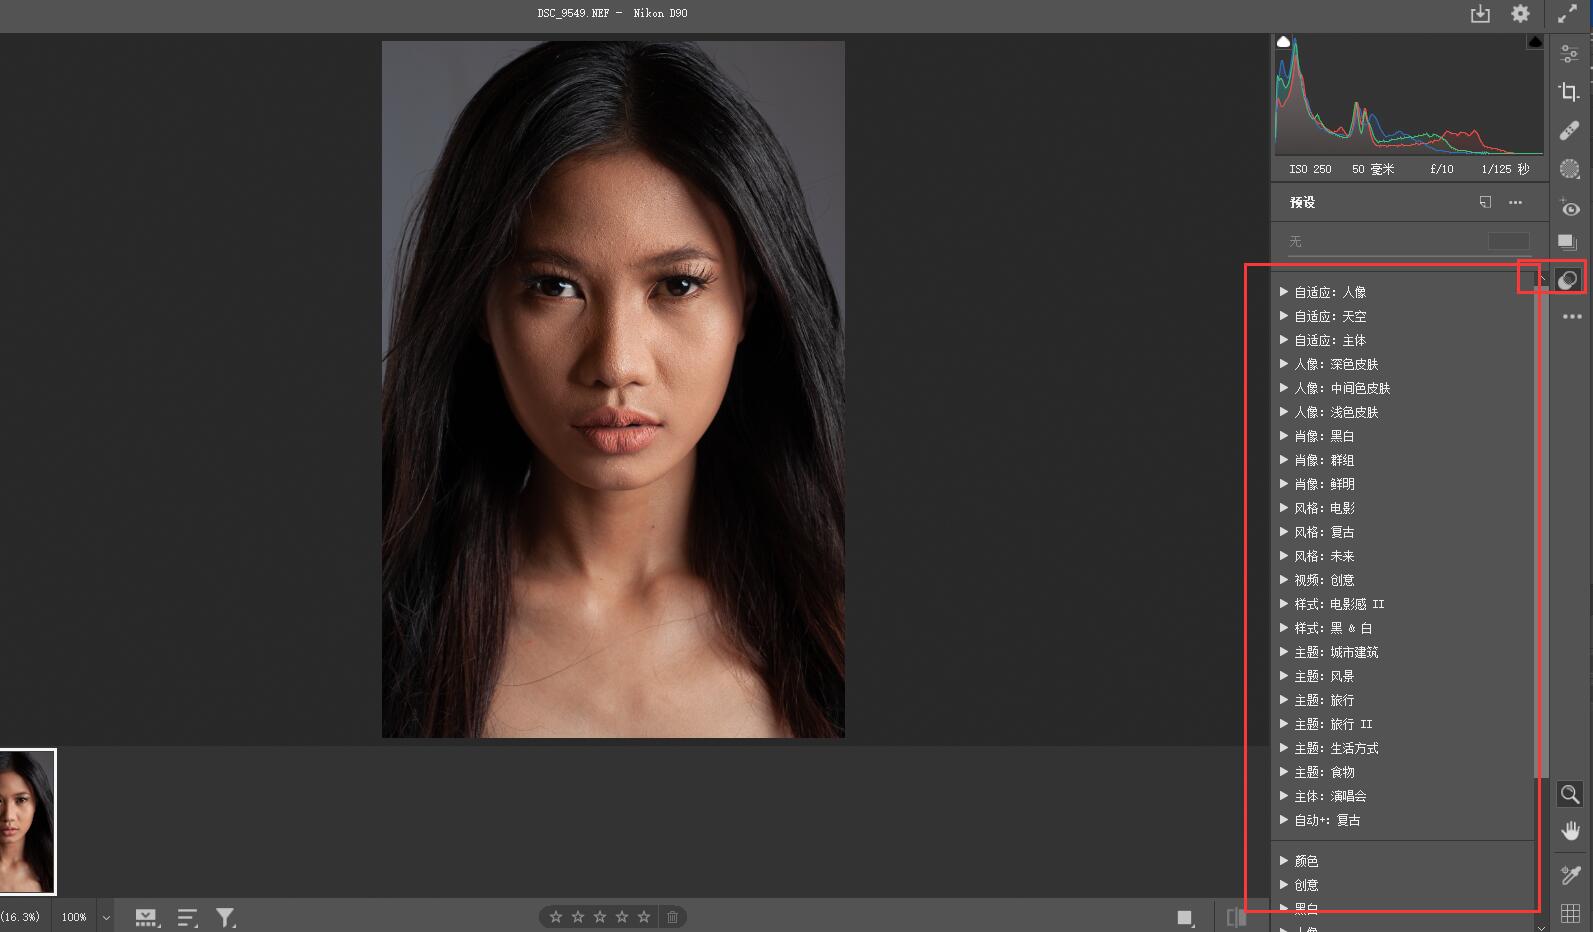1593x932 pixels.
Task: Open the Snapshots stacked-squares icon
Action: pyautogui.click(x=1567, y=242)
